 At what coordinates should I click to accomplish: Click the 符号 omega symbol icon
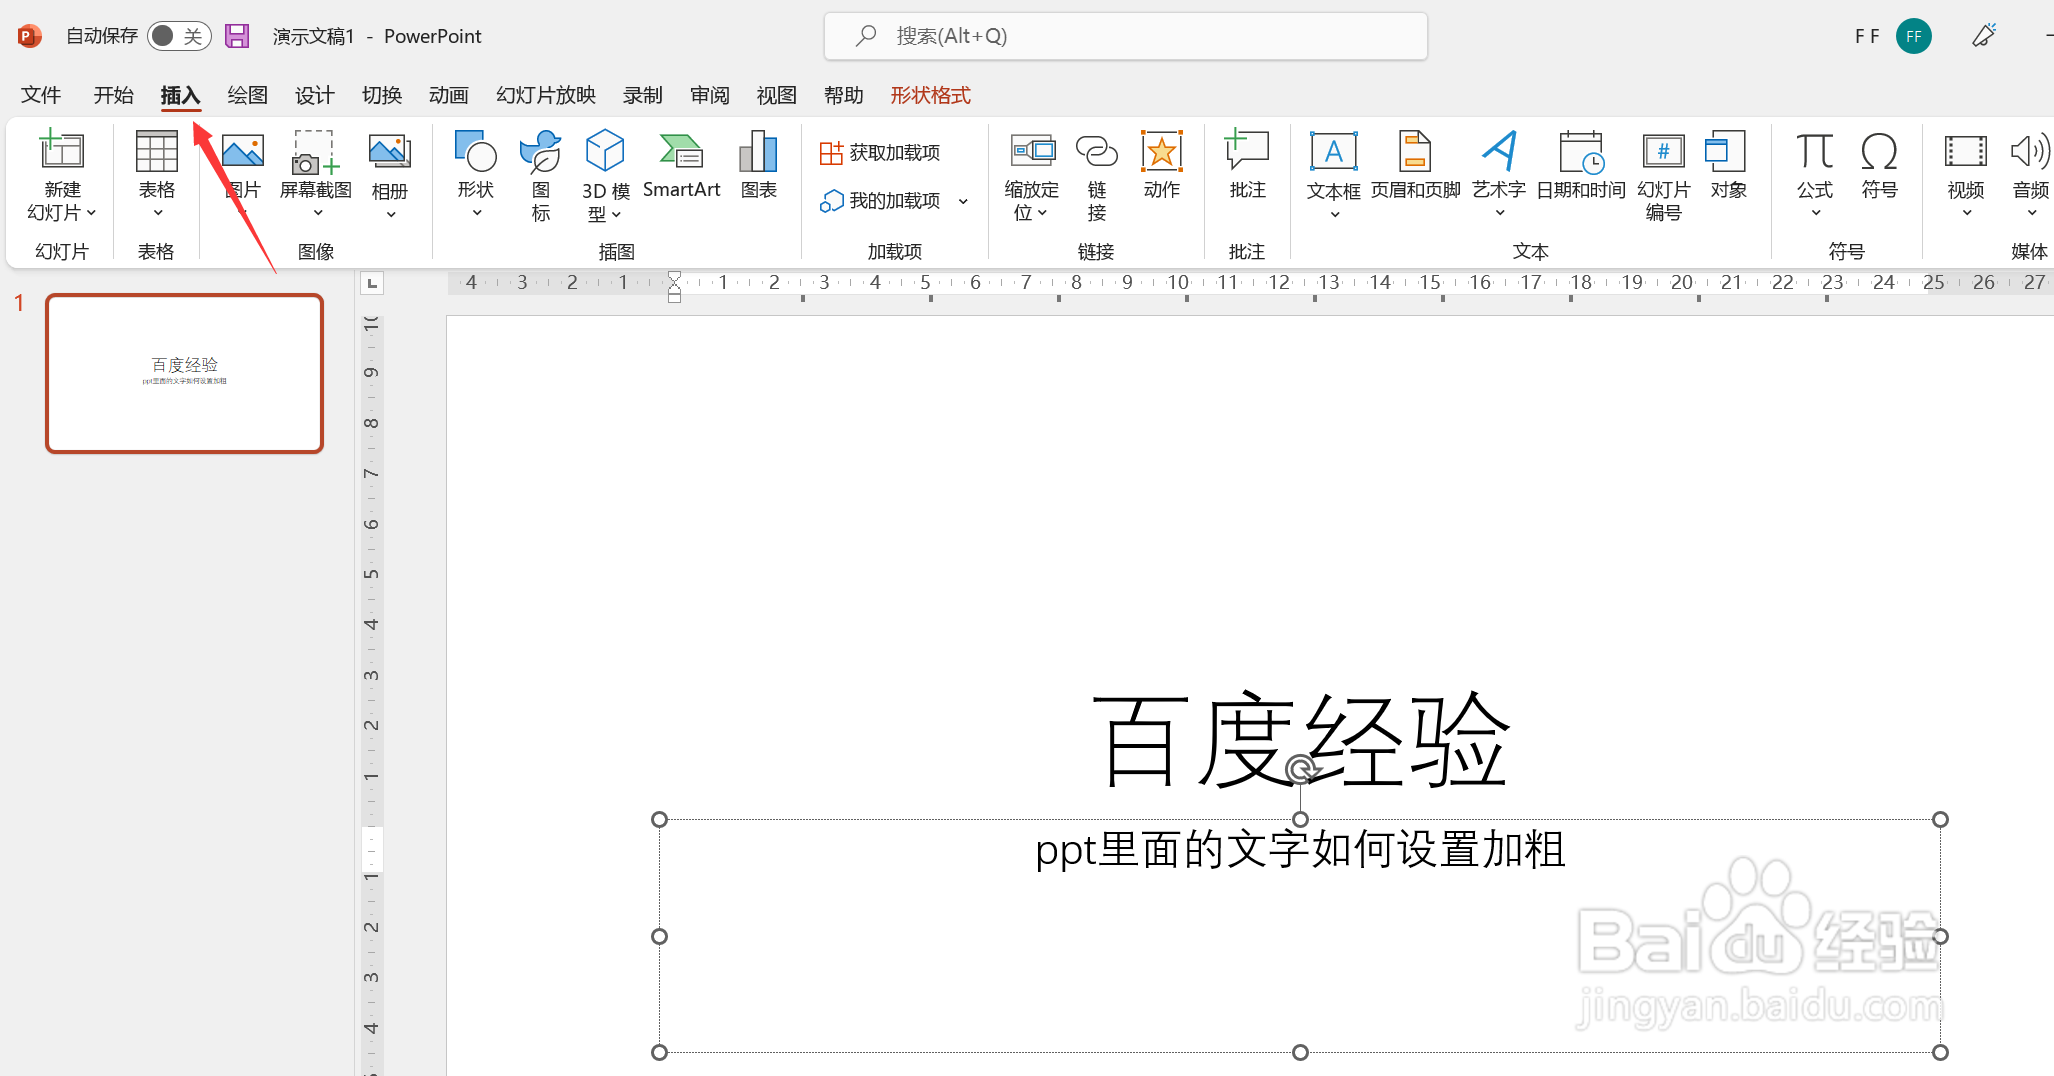(1879, 151)
